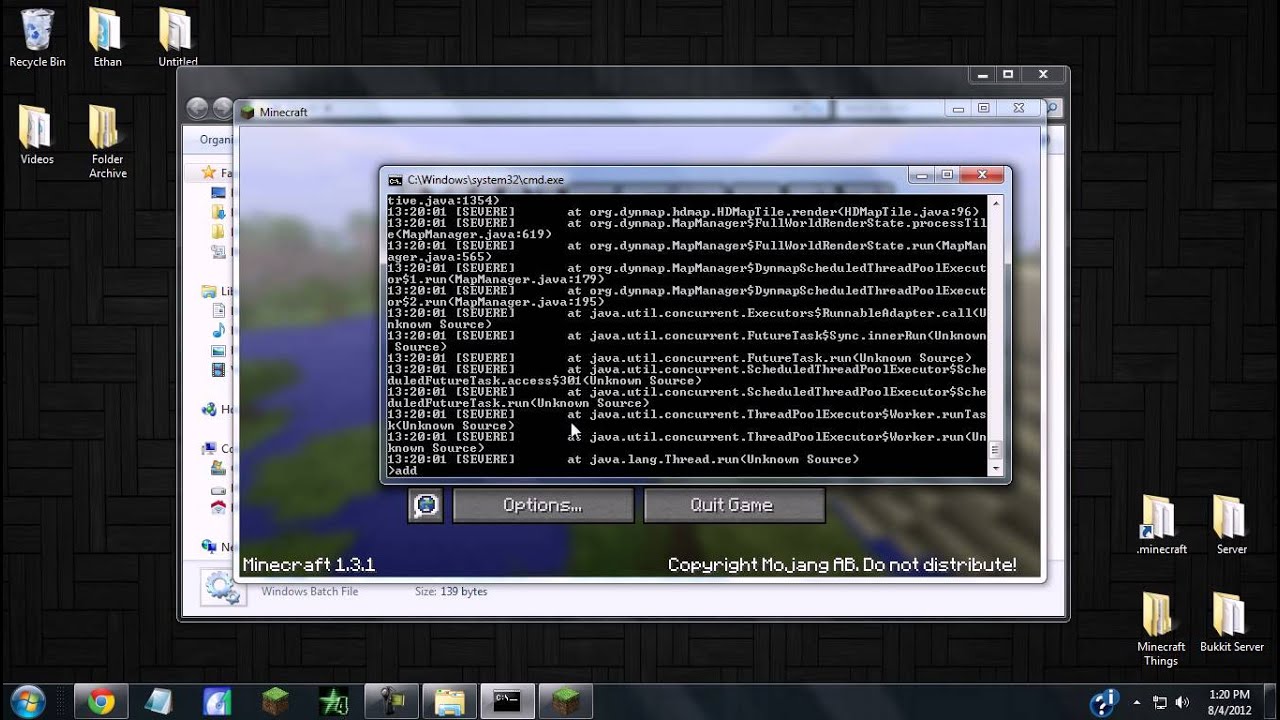The image size is (1280, 720).
Task: Select the Favorites star in Explorer sidebar
Action: [209, 172]
